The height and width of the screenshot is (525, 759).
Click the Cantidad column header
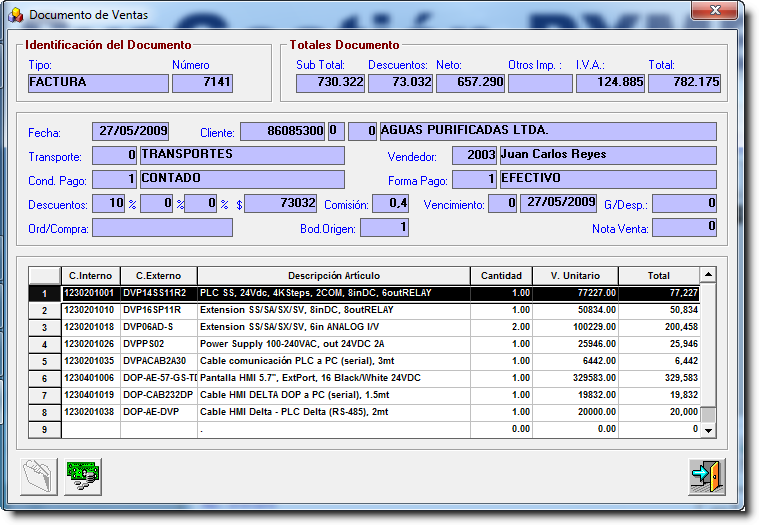pyautogui.click(x=501, y=276)
